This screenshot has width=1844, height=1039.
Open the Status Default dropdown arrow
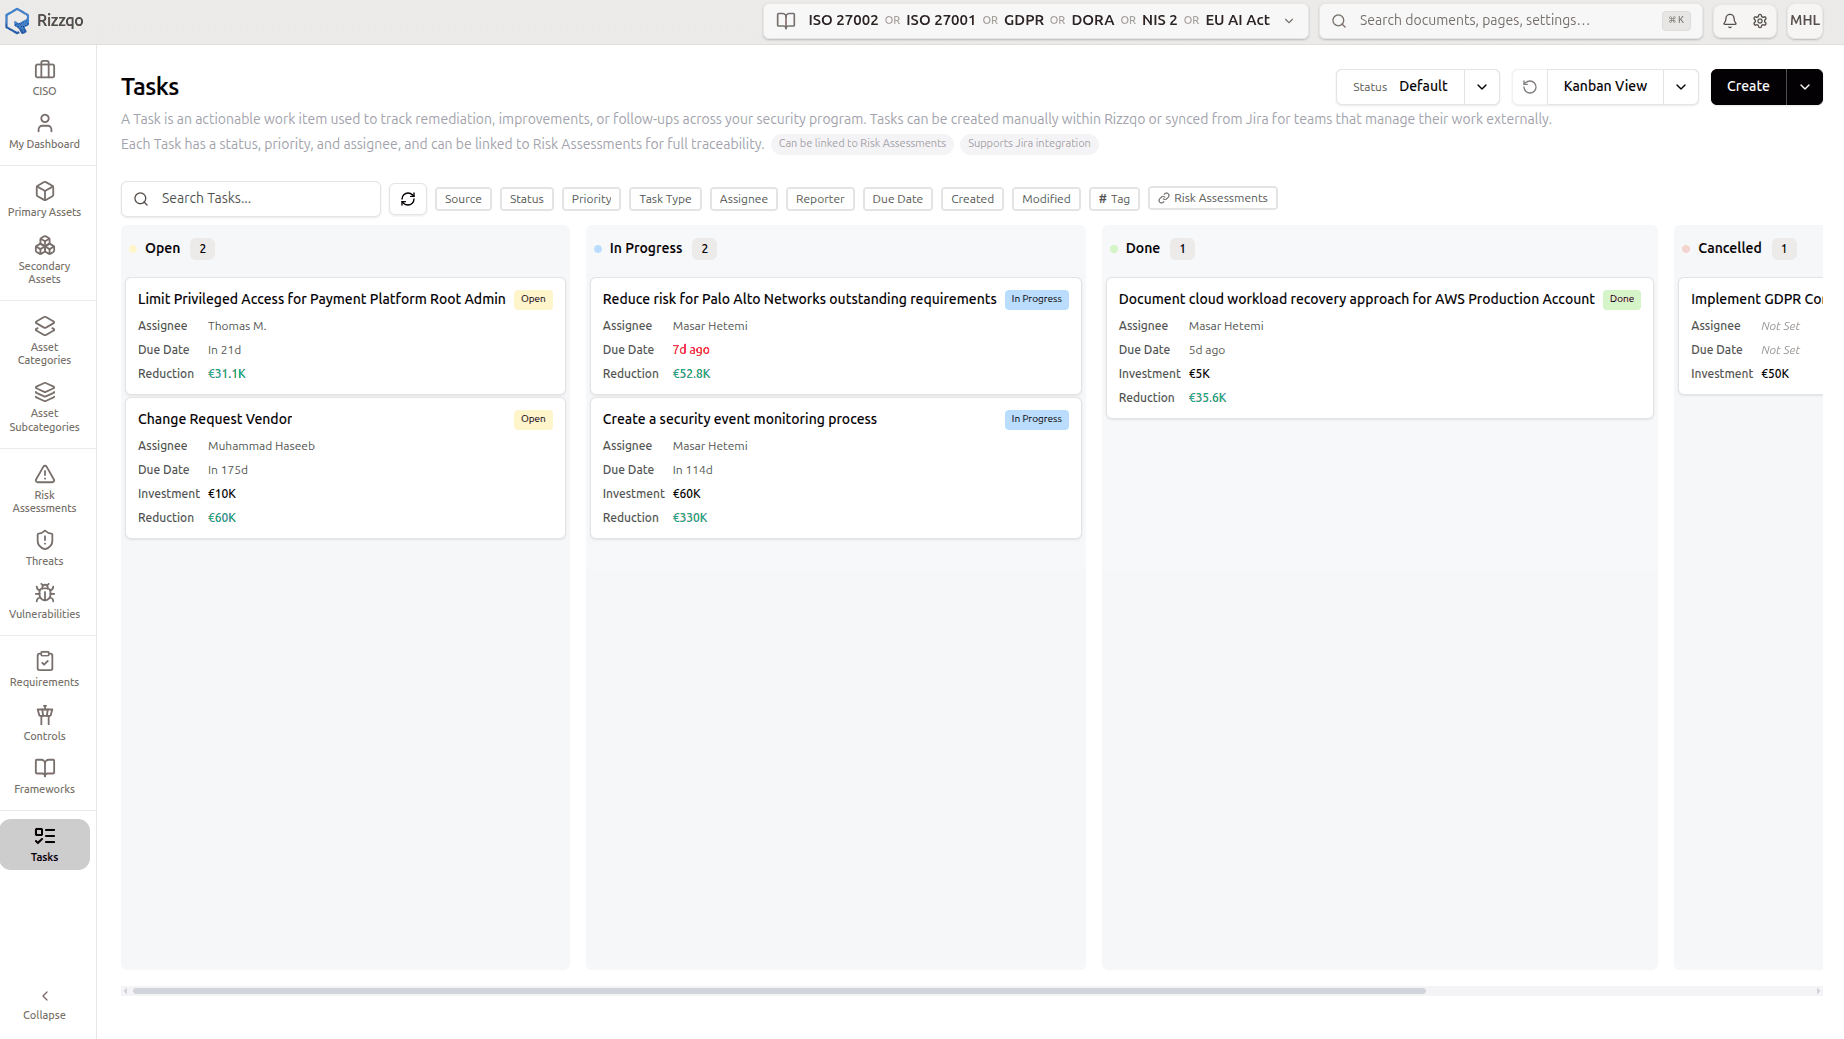pos(1482,87)
